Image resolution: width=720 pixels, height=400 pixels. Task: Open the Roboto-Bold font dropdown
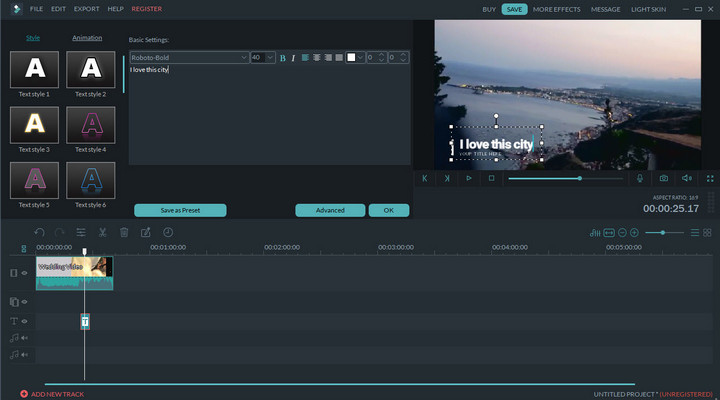[188, 58]
